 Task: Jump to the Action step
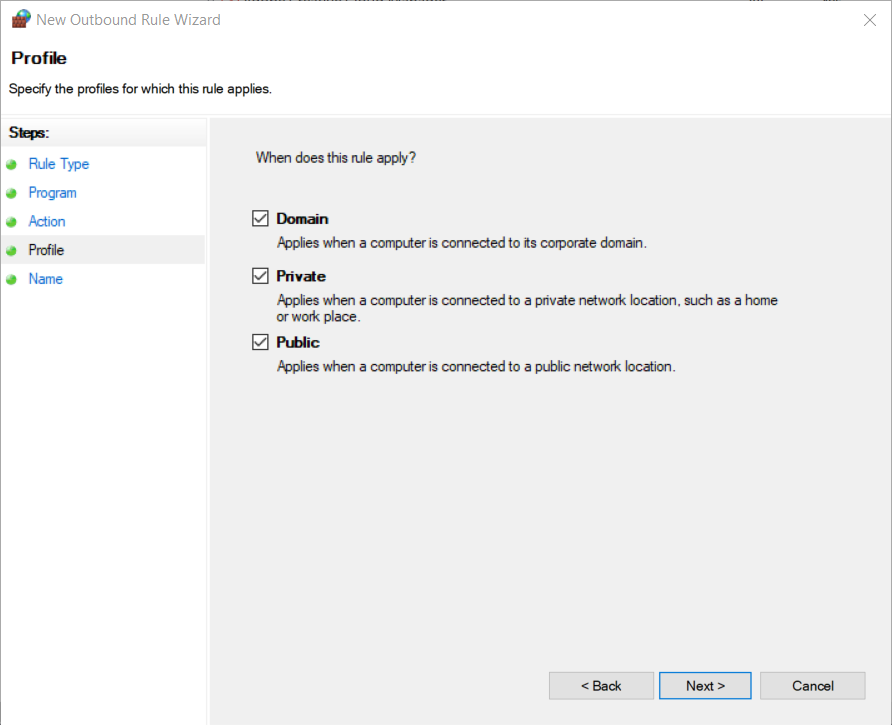click(x=47, y=221)
